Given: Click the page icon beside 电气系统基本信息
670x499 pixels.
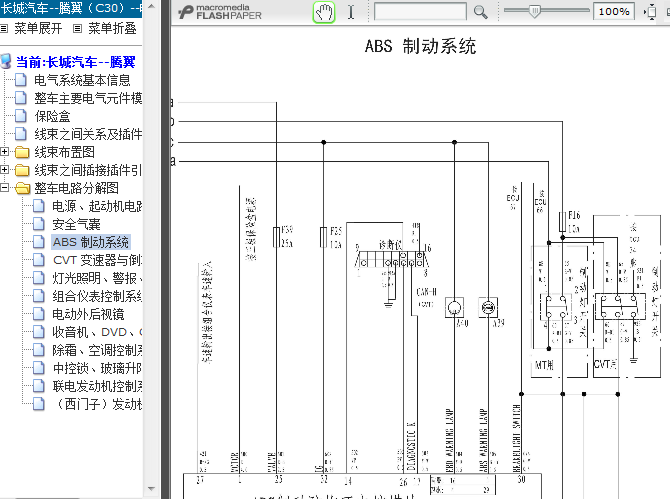Looking at the screenshot, I should click(x=21, y=80).
